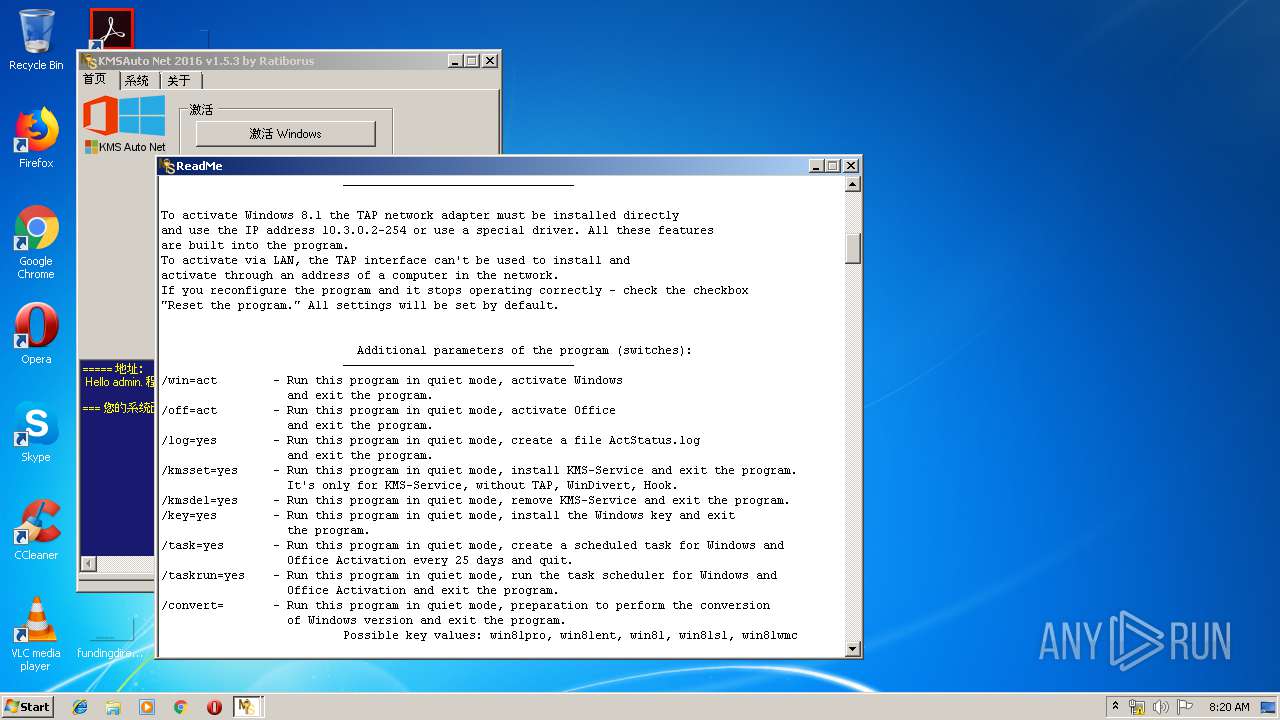
Task: Show hidden tray icons arrow
Action: [1115, 707]
